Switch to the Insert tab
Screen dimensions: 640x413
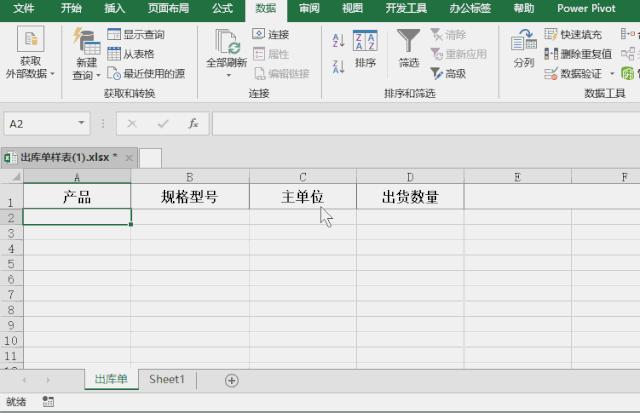[x=114, y=8]
